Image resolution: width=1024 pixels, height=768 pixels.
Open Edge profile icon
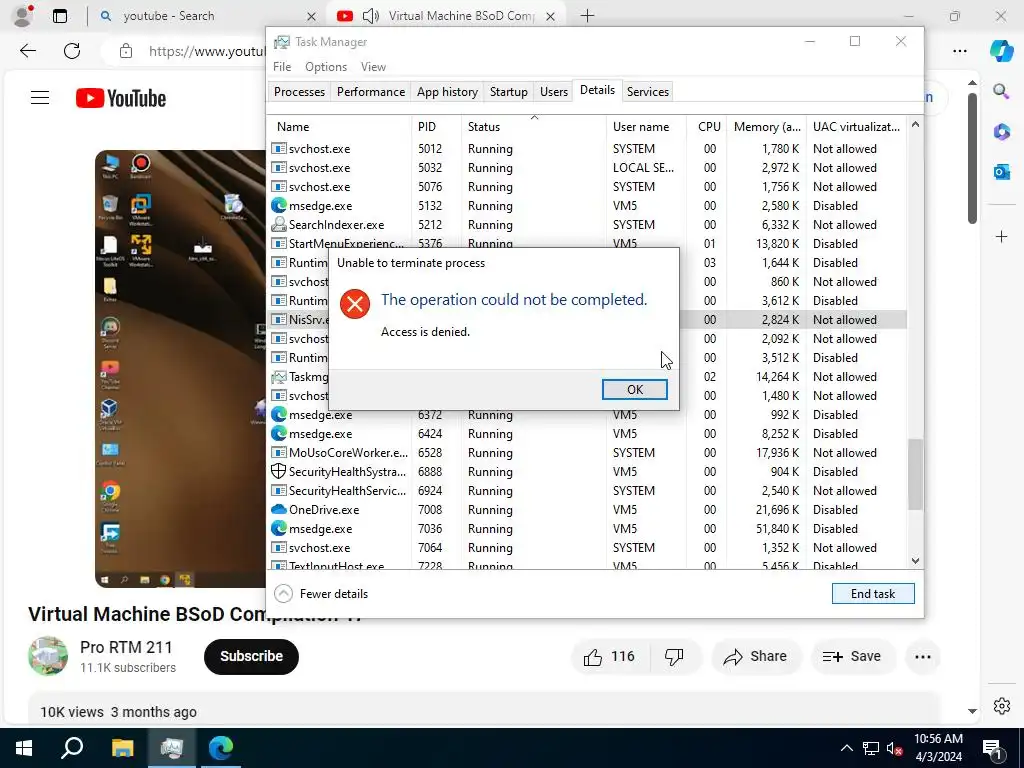pyautogui.click(x=24, y=15)
